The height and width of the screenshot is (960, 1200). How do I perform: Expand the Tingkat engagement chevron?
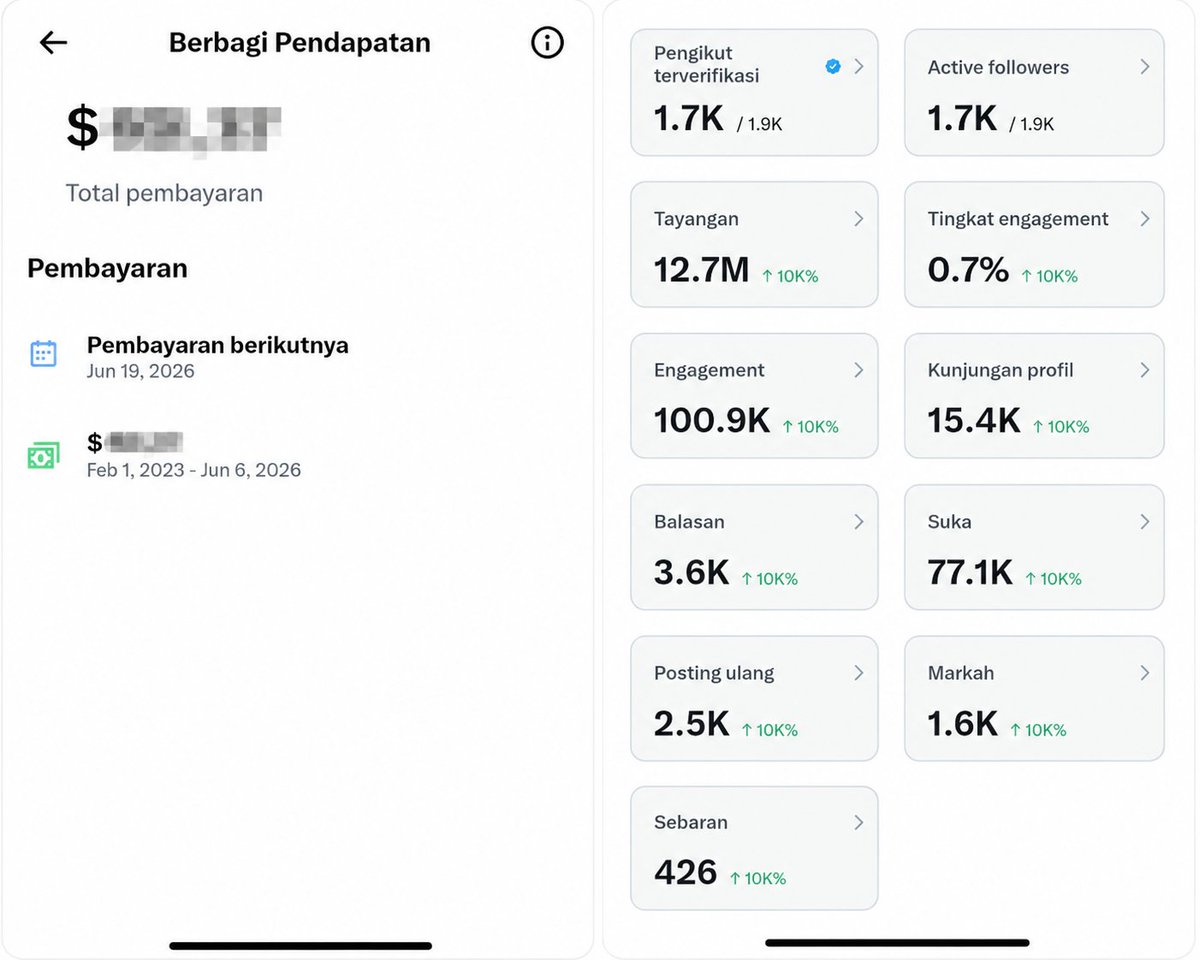[x=1145, y=219]
